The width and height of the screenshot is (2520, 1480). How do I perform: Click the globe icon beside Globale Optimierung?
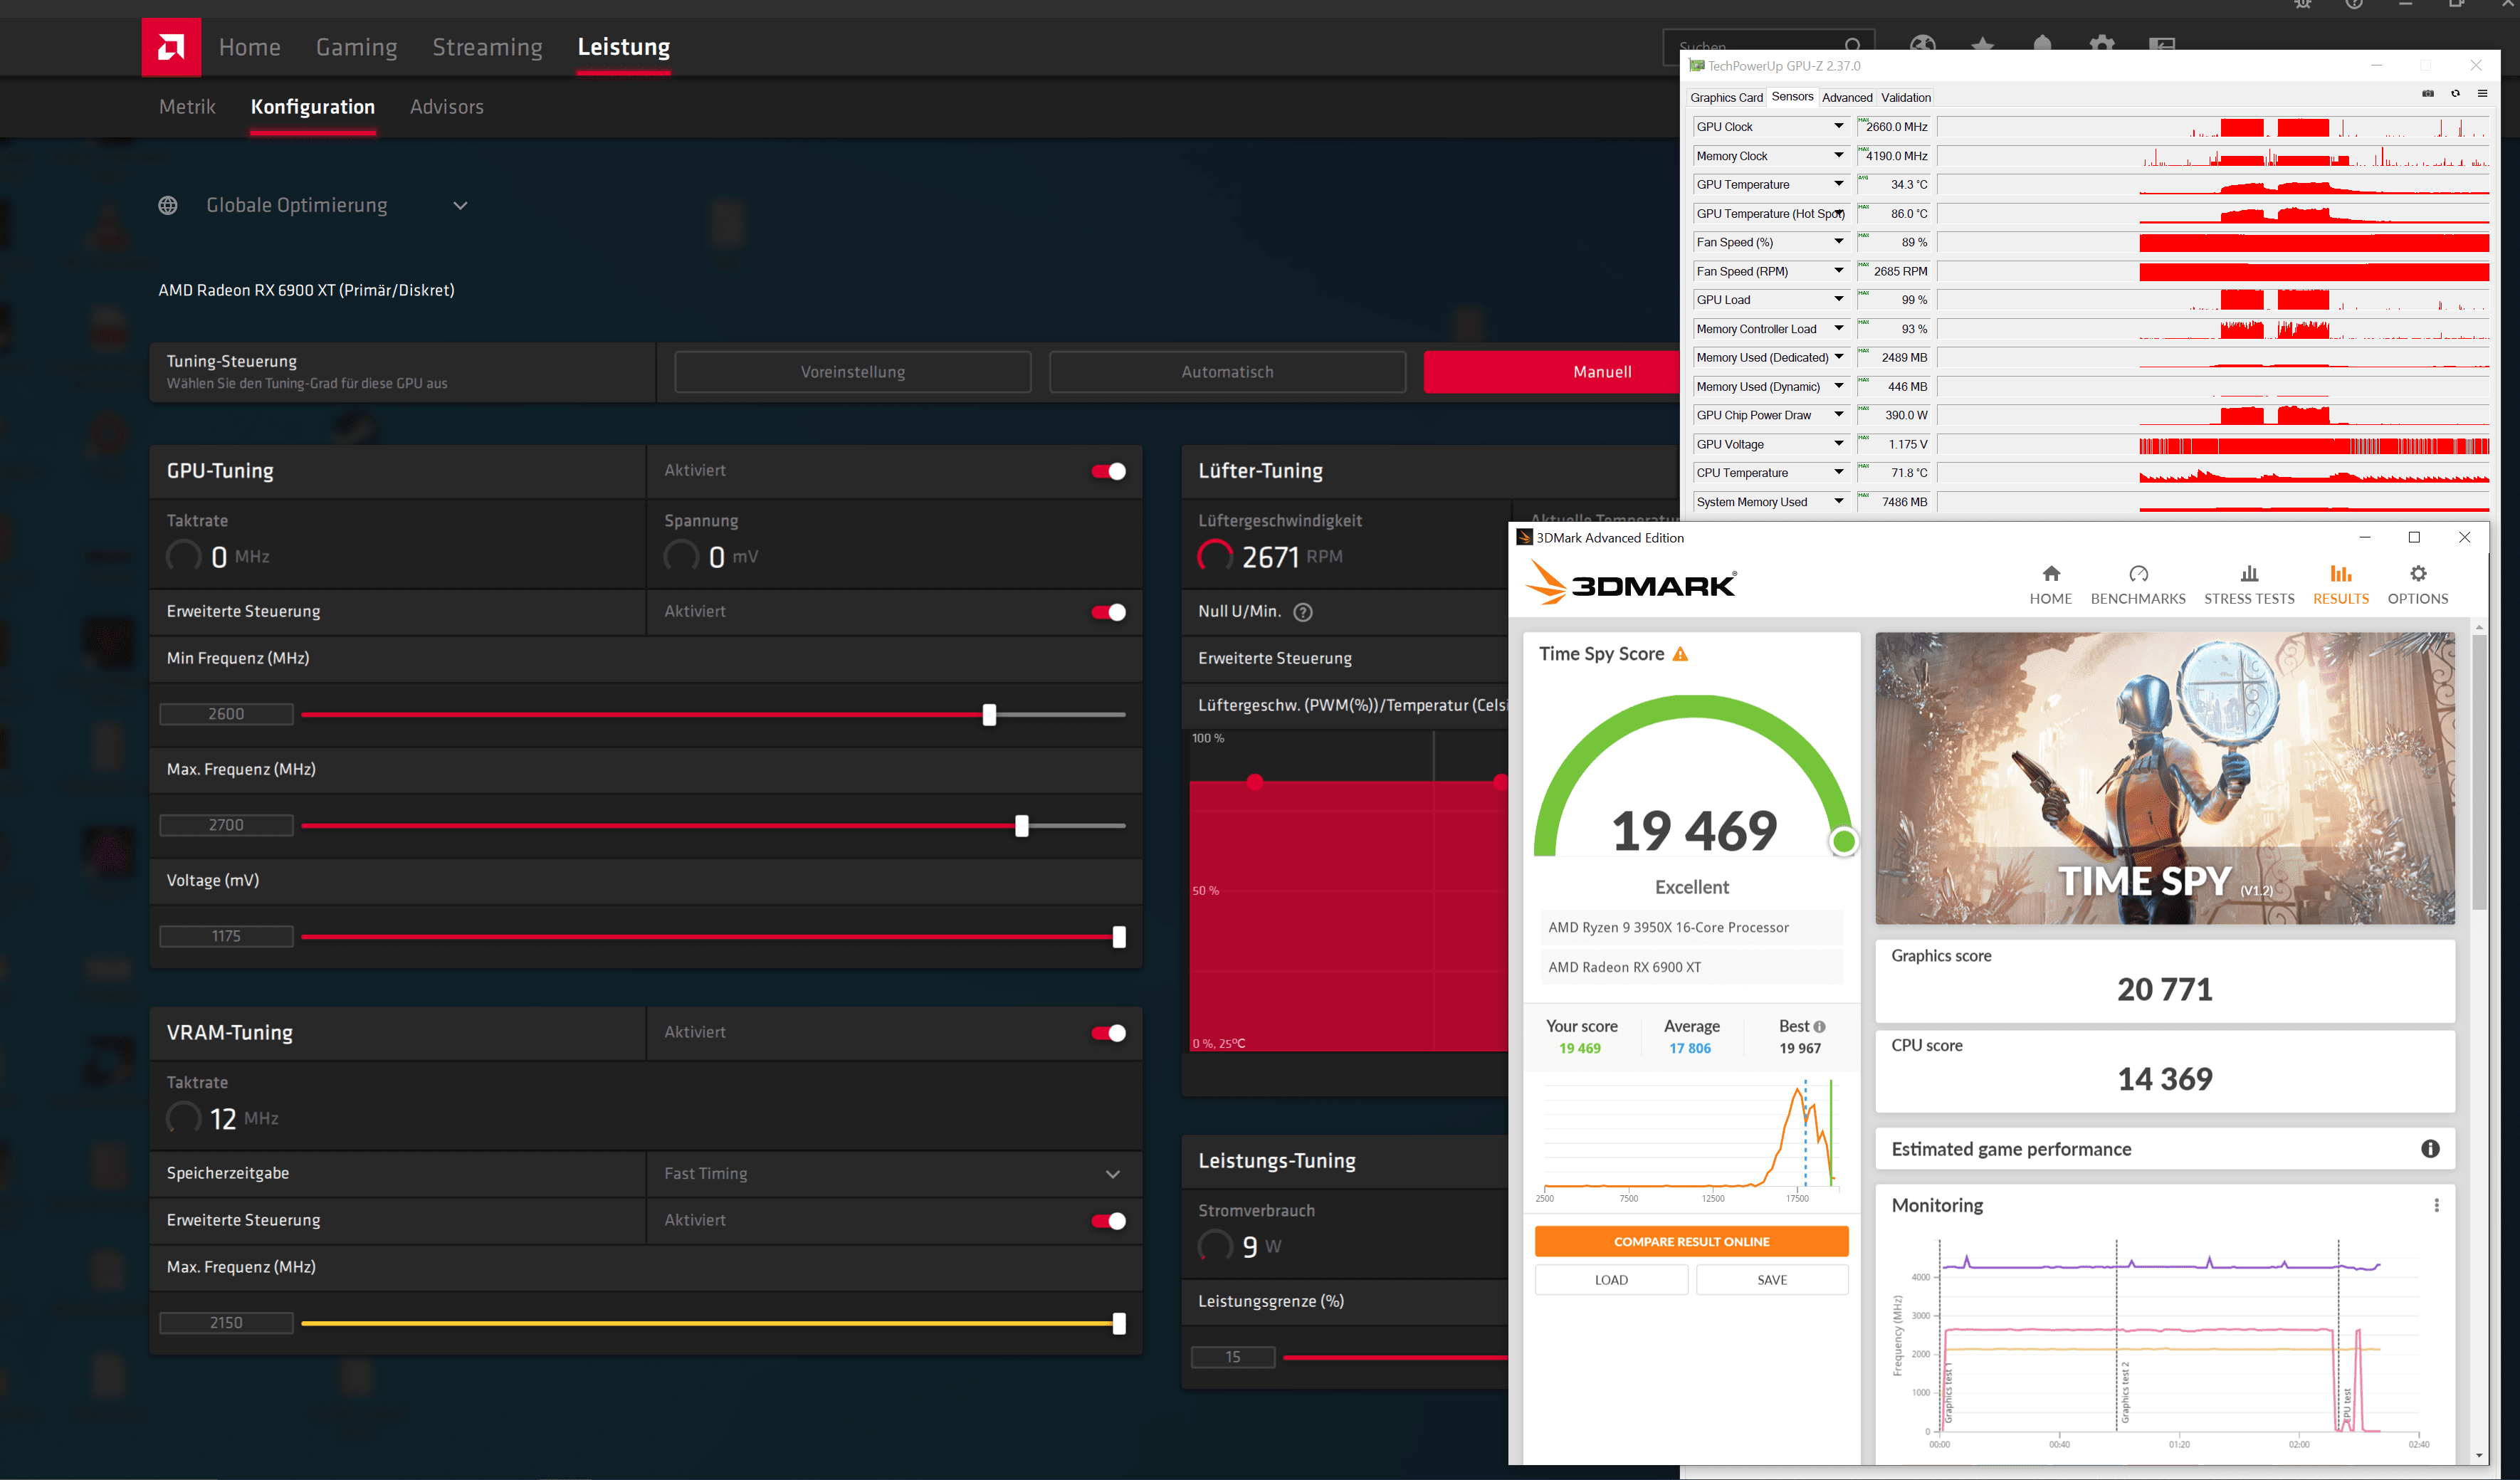click(168, 205)
